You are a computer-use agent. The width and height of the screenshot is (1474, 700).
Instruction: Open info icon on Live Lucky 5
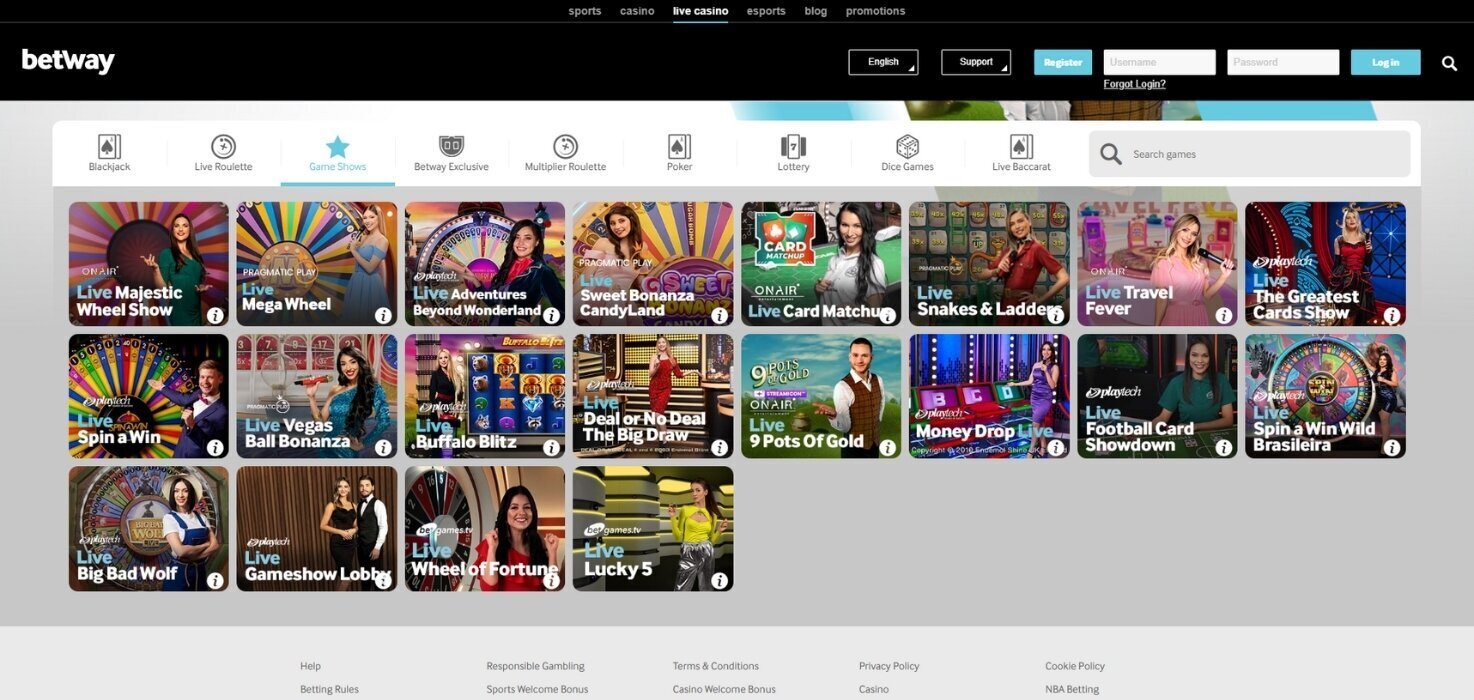click(x=719, y=580)
